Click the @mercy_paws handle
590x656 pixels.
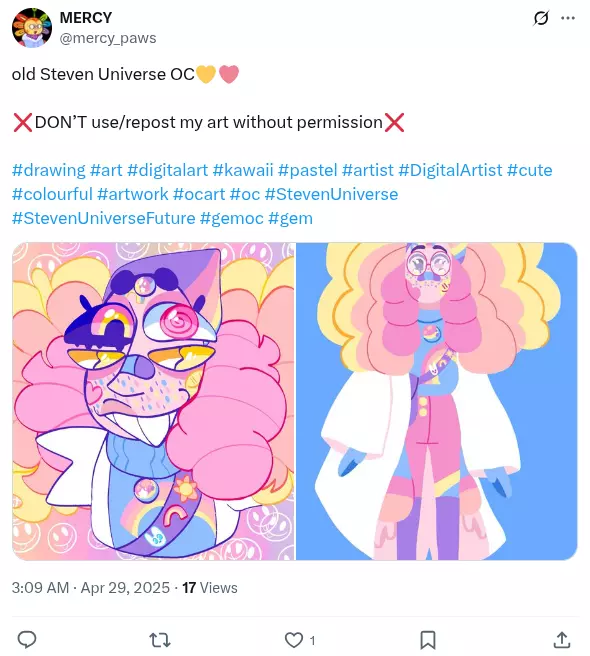click(108, 38)
